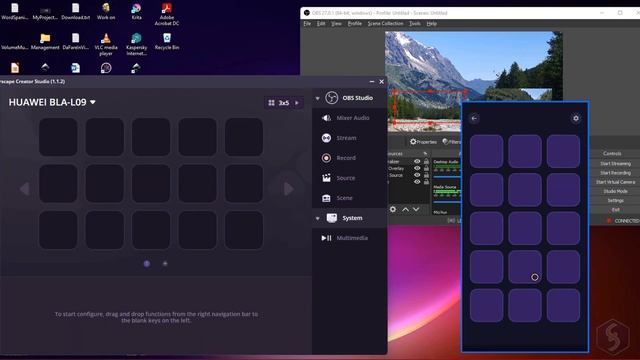Select the DaFareInVi... file on desktop
This screenshot has width=640, height=360.
coord(76,41)
